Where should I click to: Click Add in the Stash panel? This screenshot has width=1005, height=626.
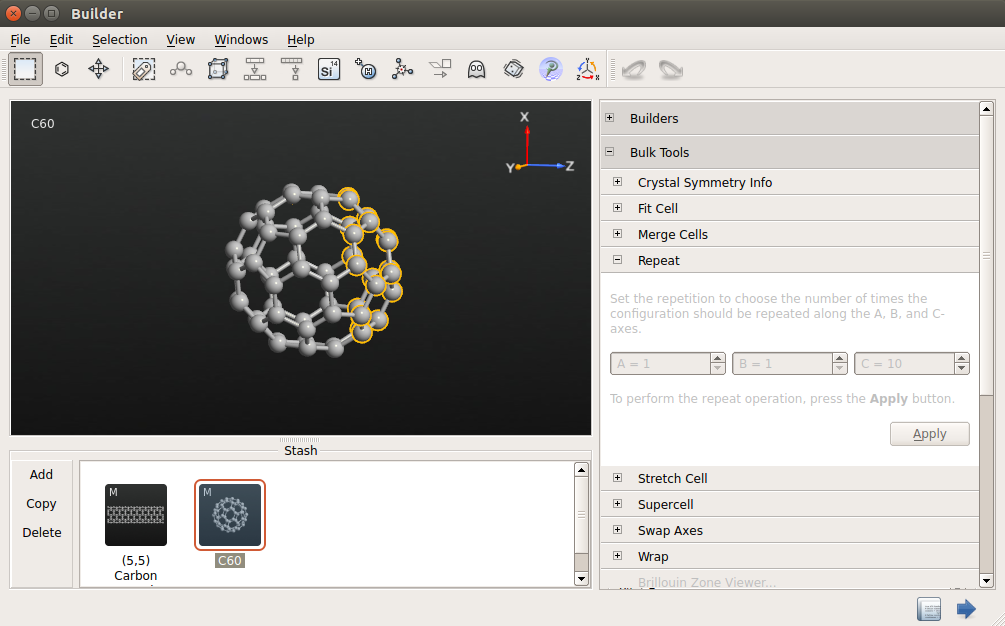coord(41,475)
